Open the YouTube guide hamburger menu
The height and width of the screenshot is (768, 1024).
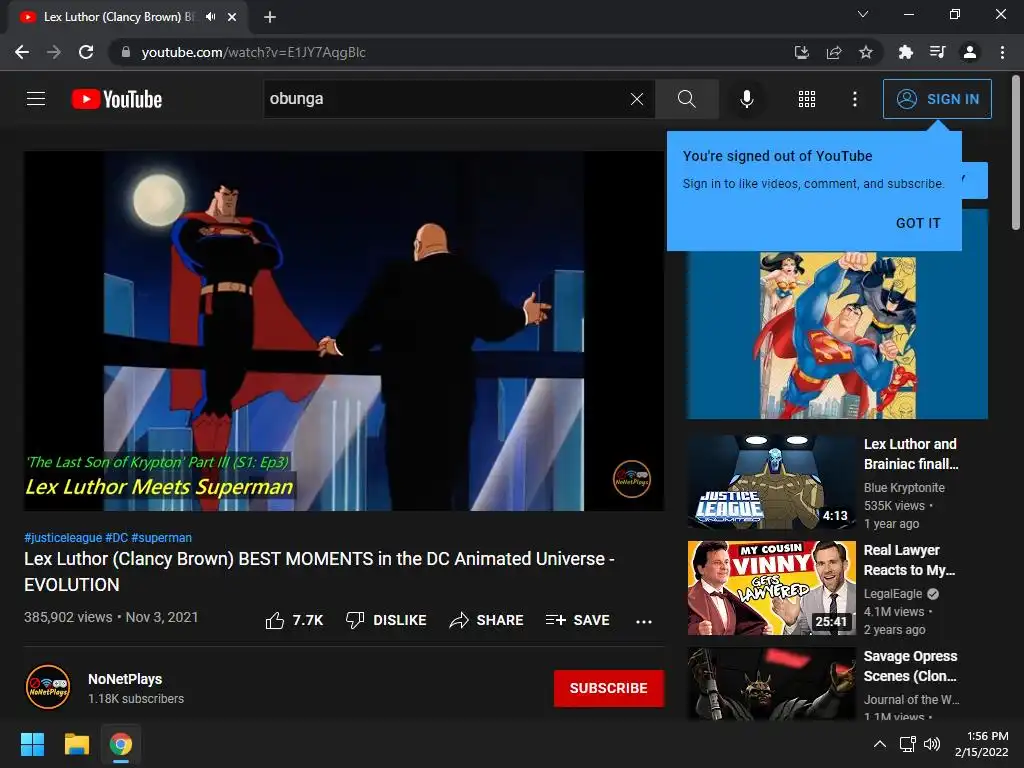(x=36, y=99)
